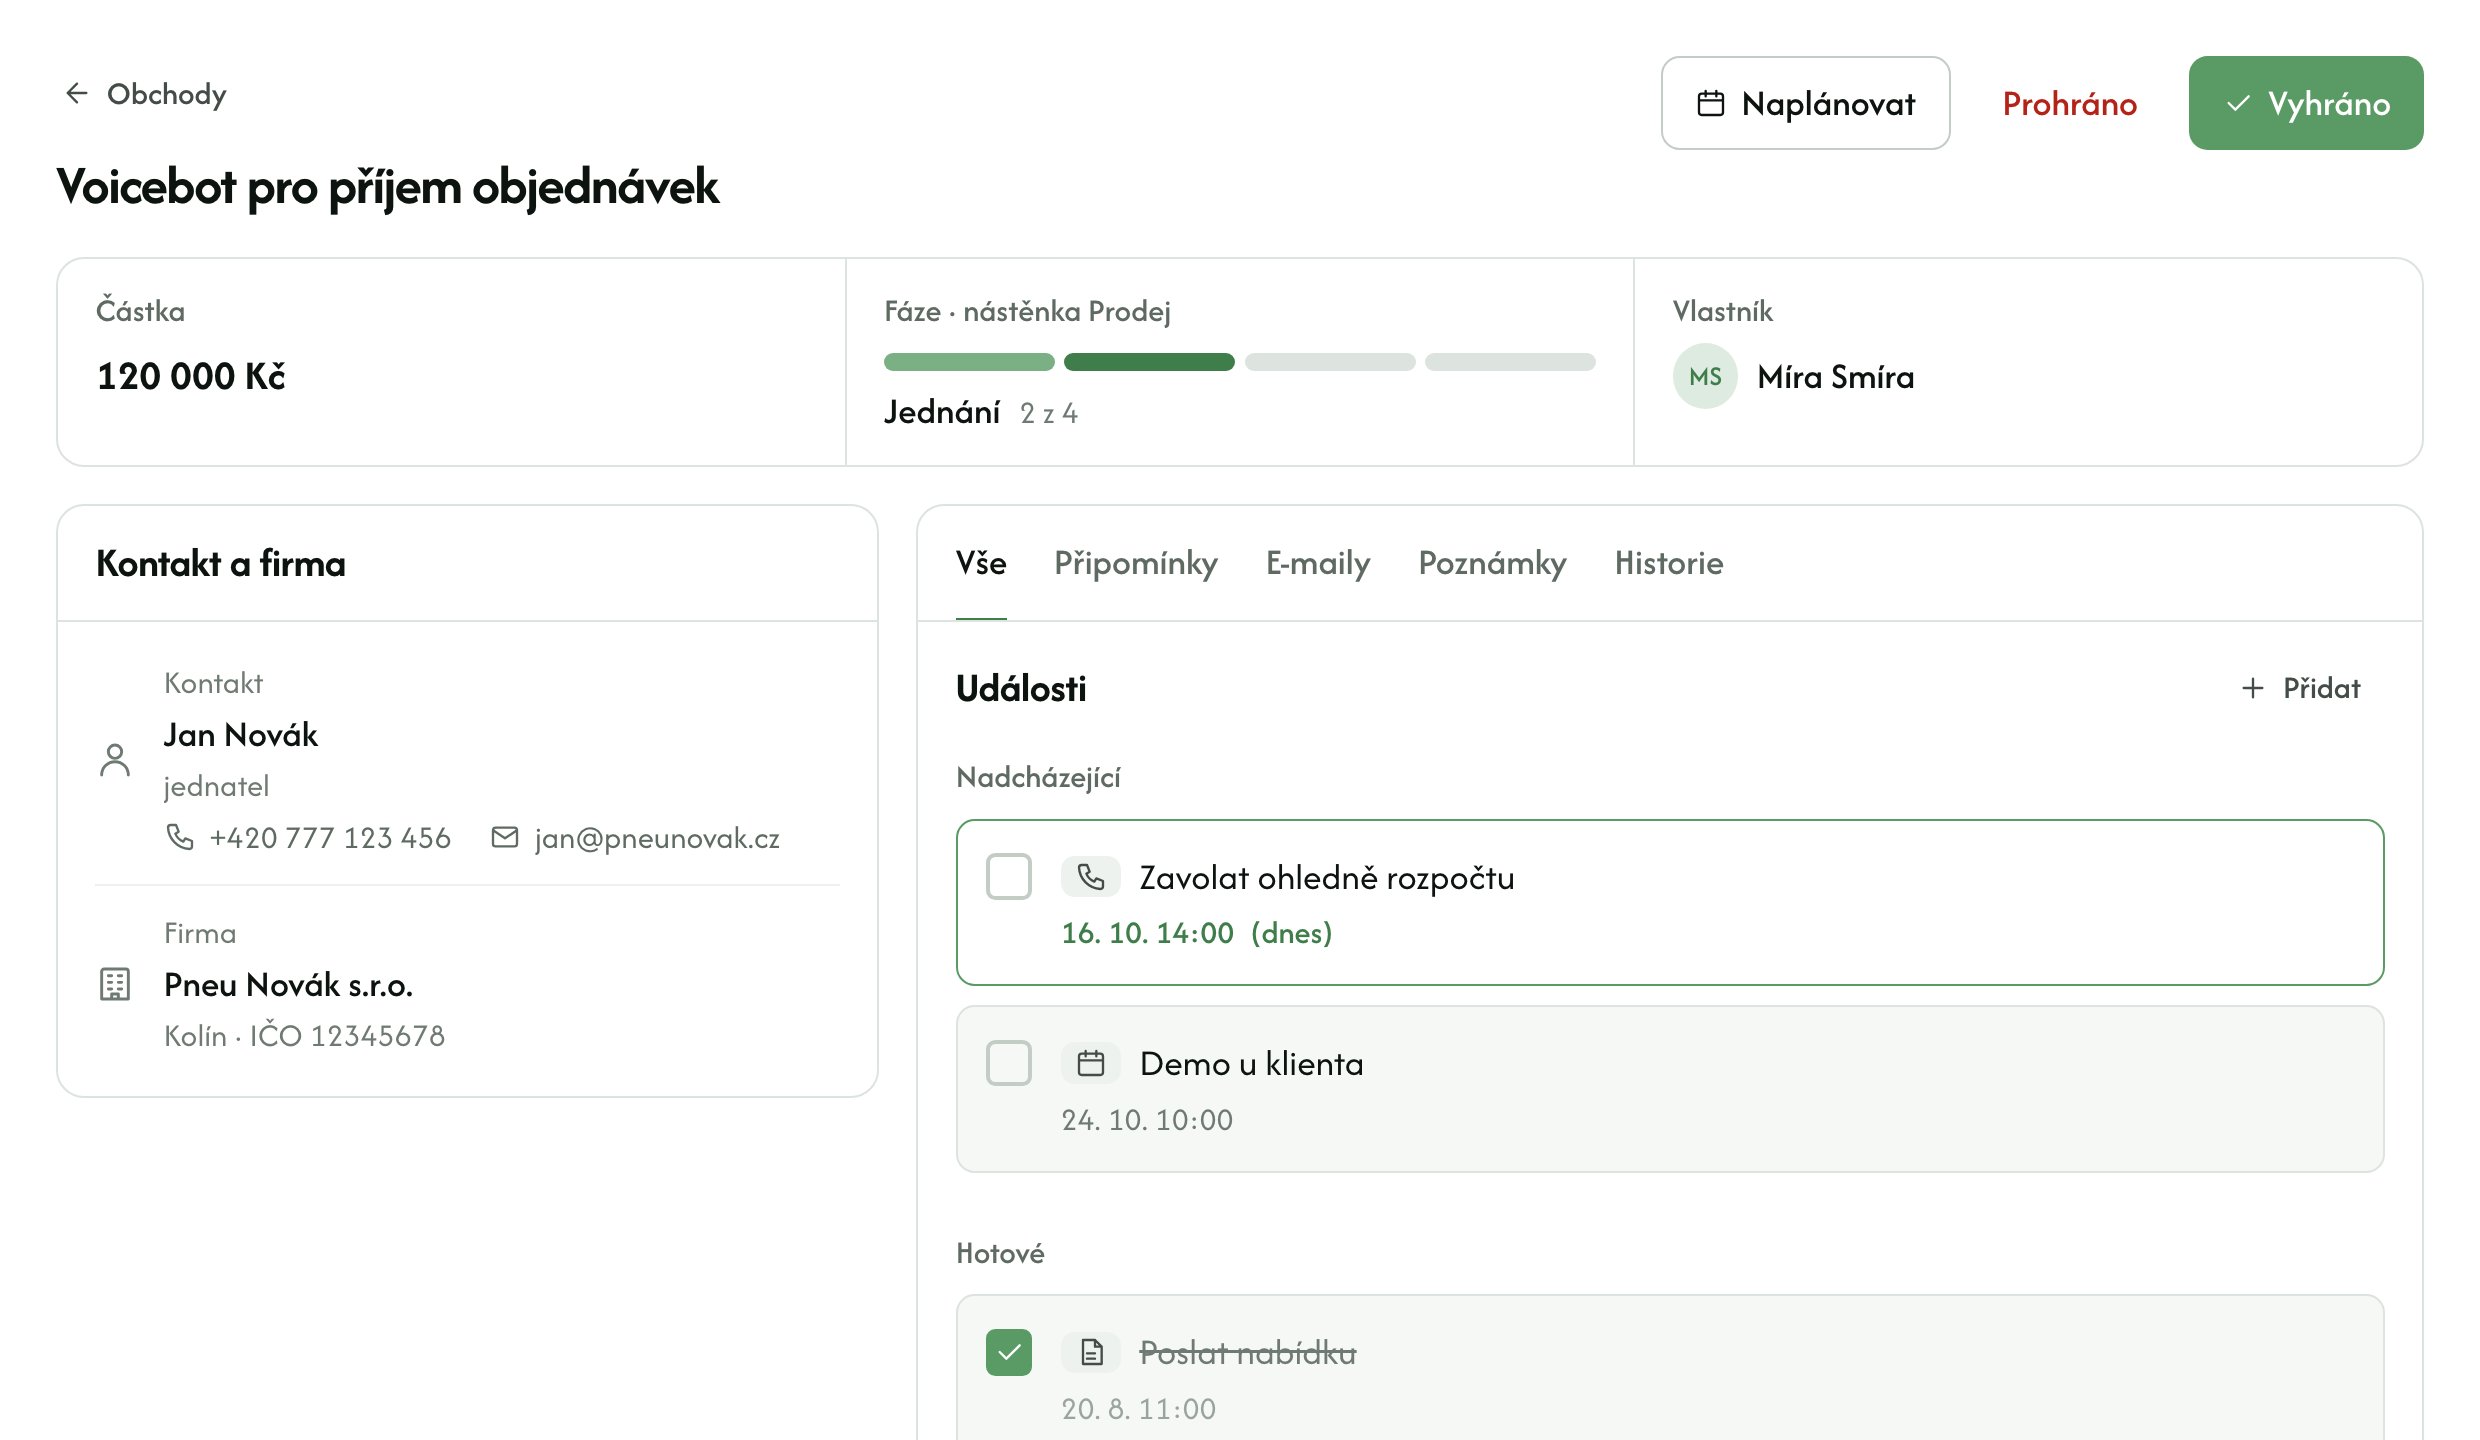Click the envelope icon before jan@pneunovak.cz

[x=505, y=837]
